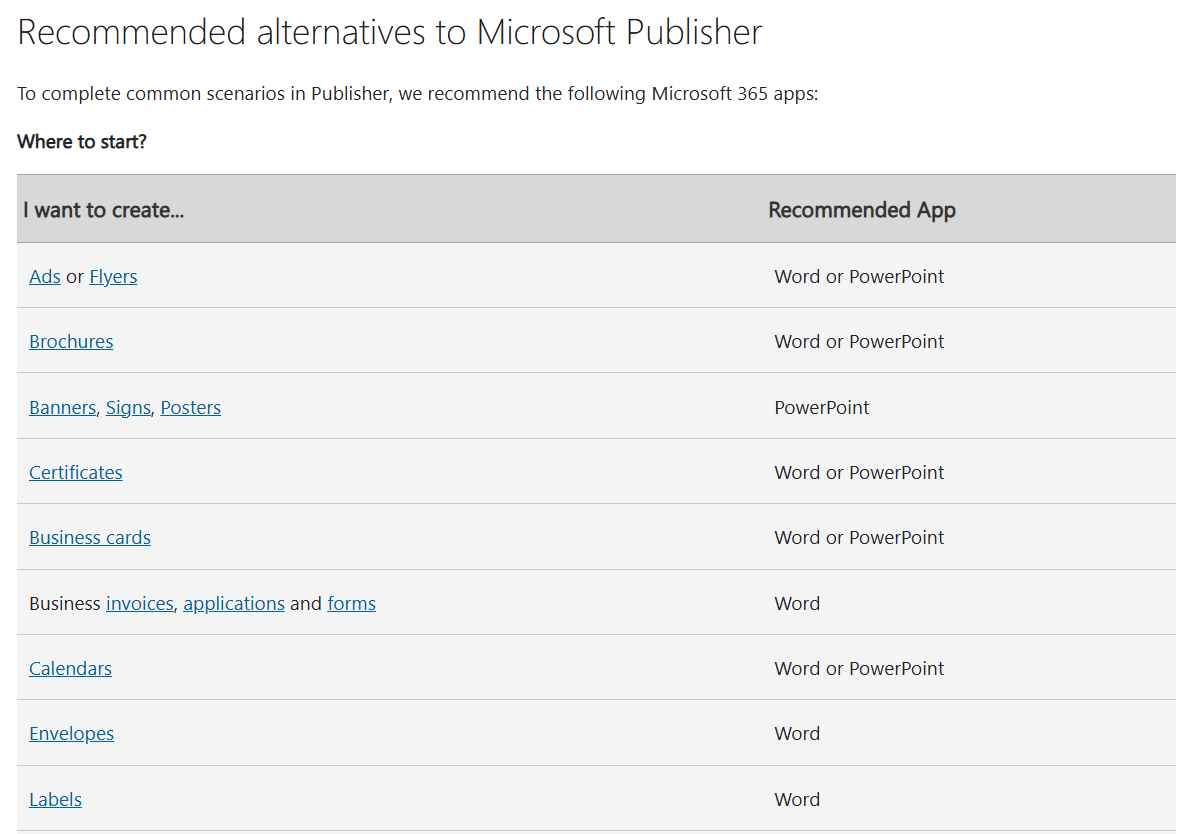1196x834 pixels.
Task: Open the Flyers link
Action: (x=113, y=277)
